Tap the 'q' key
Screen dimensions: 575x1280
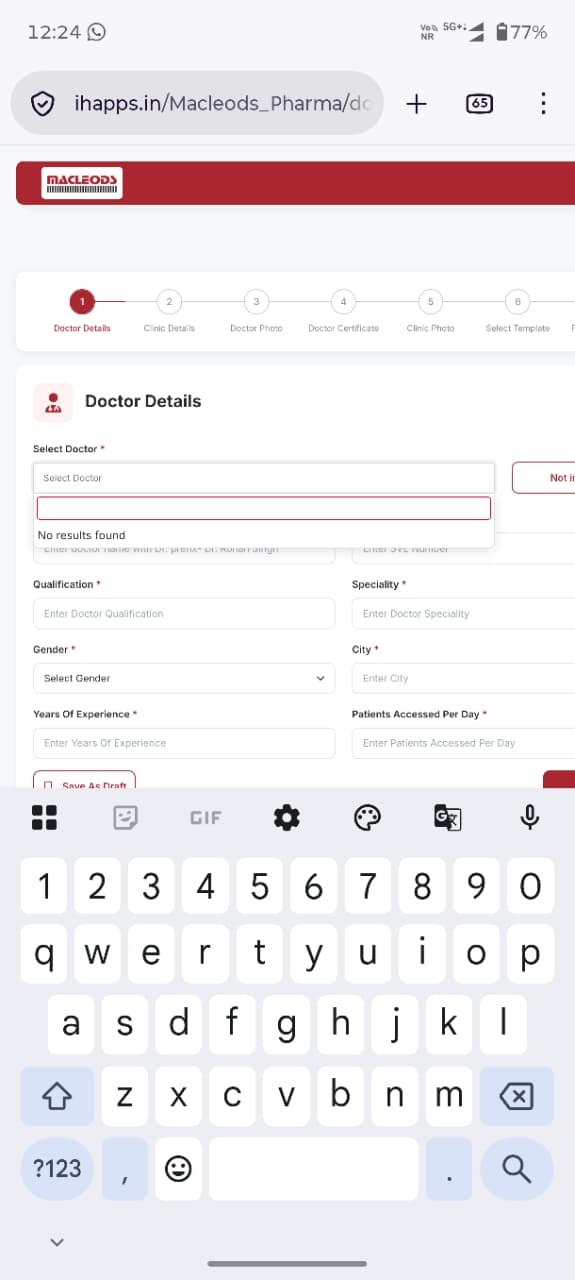[44, 953]
